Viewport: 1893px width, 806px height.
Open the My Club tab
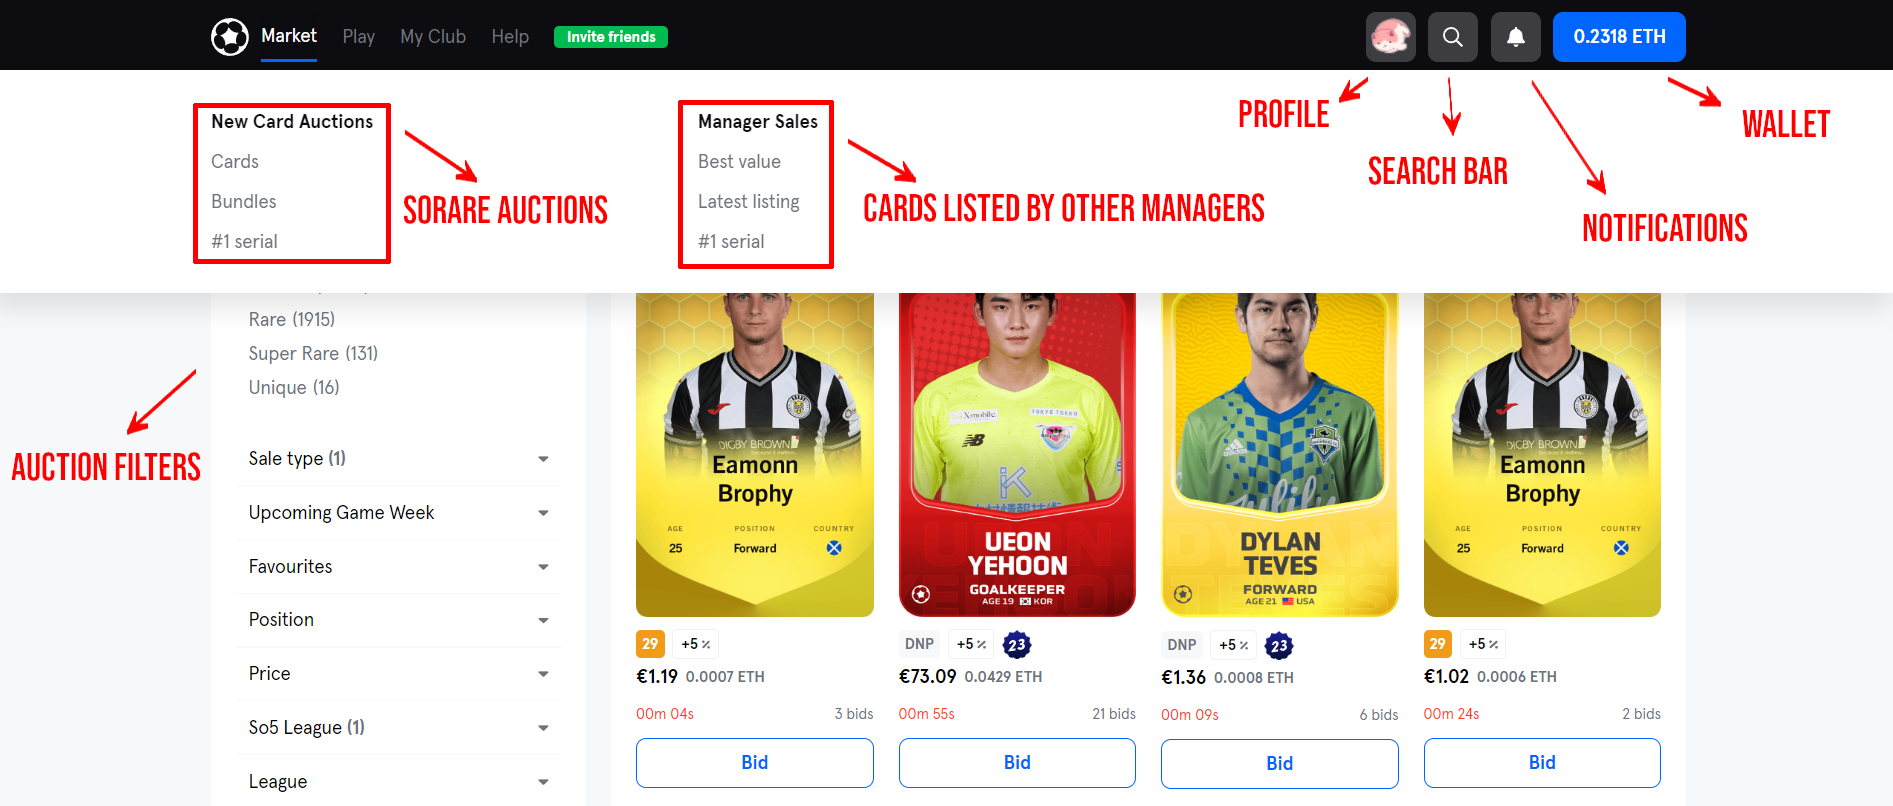tap(433, 37)
